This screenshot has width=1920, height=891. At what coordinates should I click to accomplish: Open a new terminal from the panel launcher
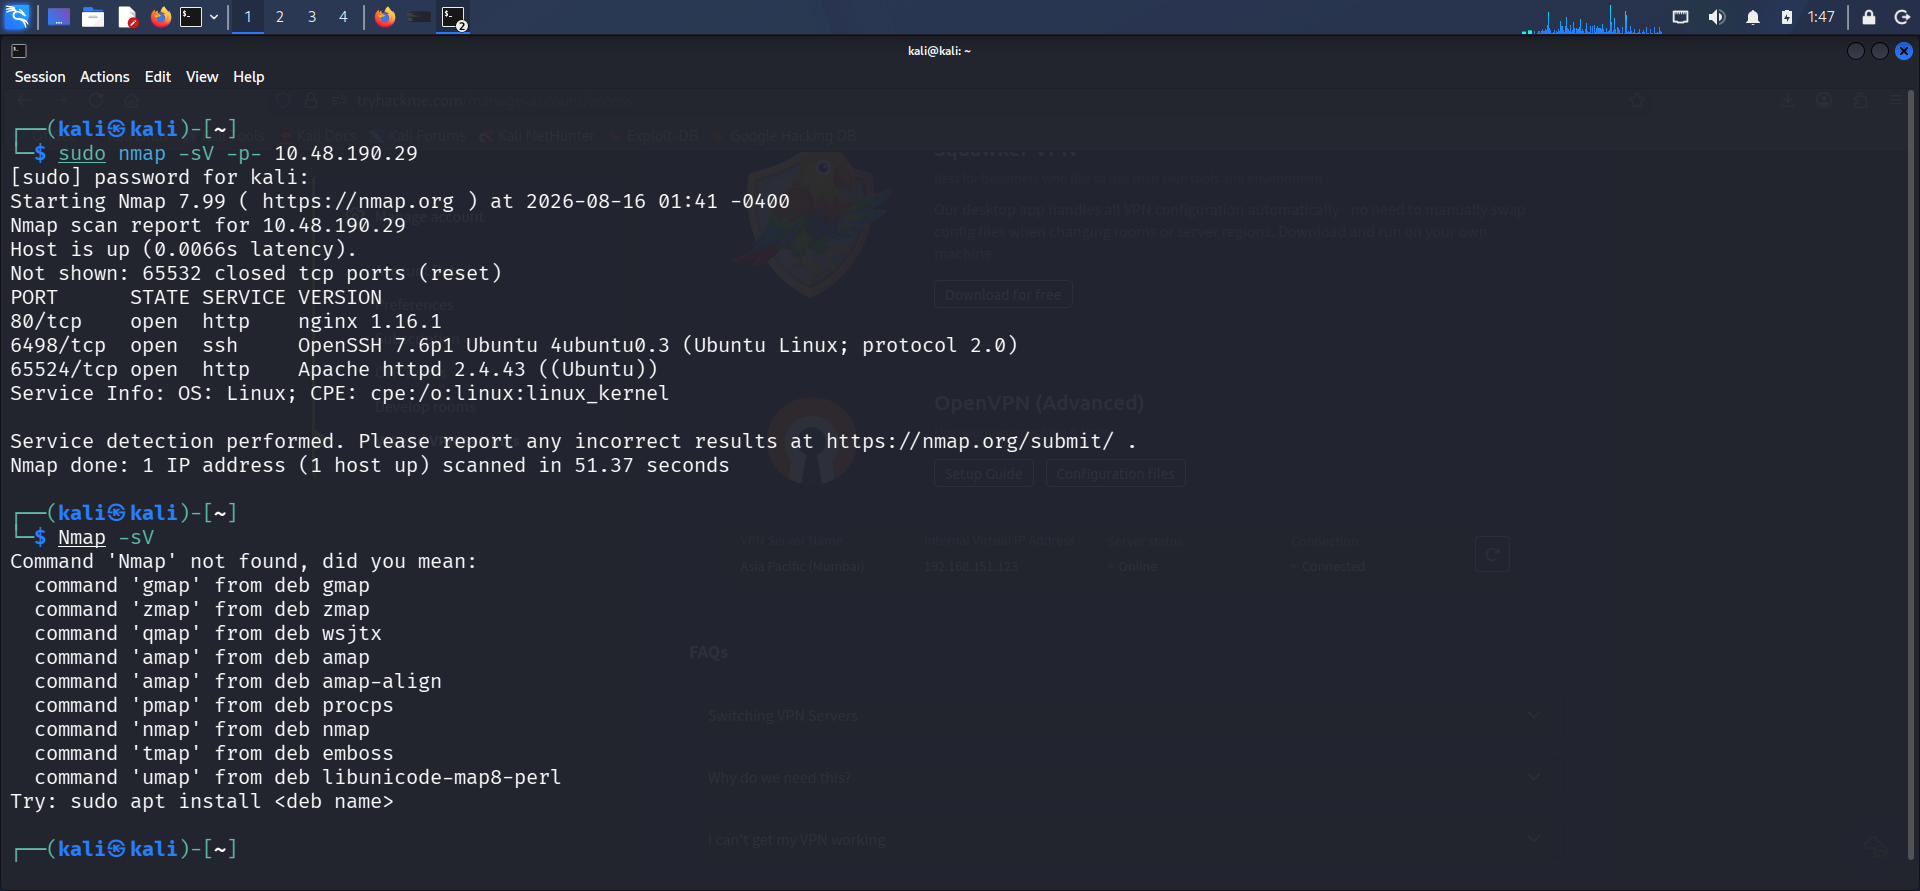(191, 17)
